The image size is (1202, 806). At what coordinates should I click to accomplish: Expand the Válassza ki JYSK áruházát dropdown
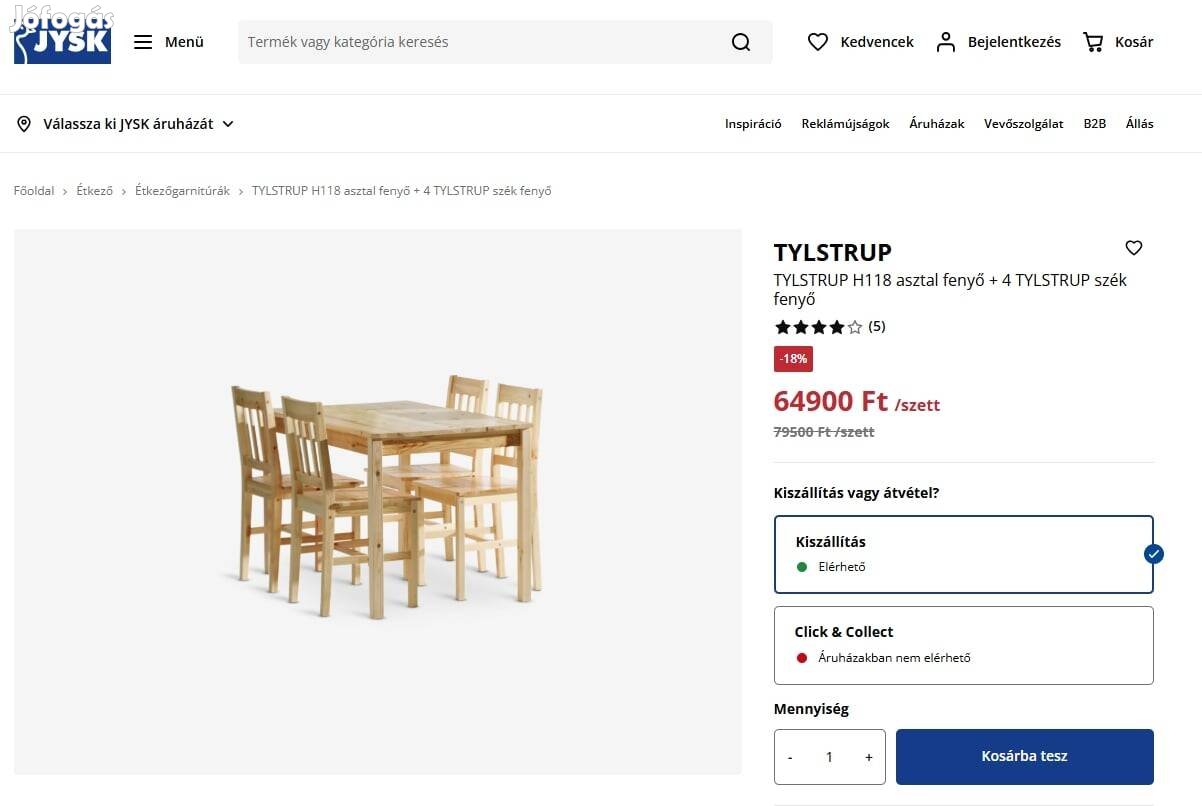click(x=228, y=124)
